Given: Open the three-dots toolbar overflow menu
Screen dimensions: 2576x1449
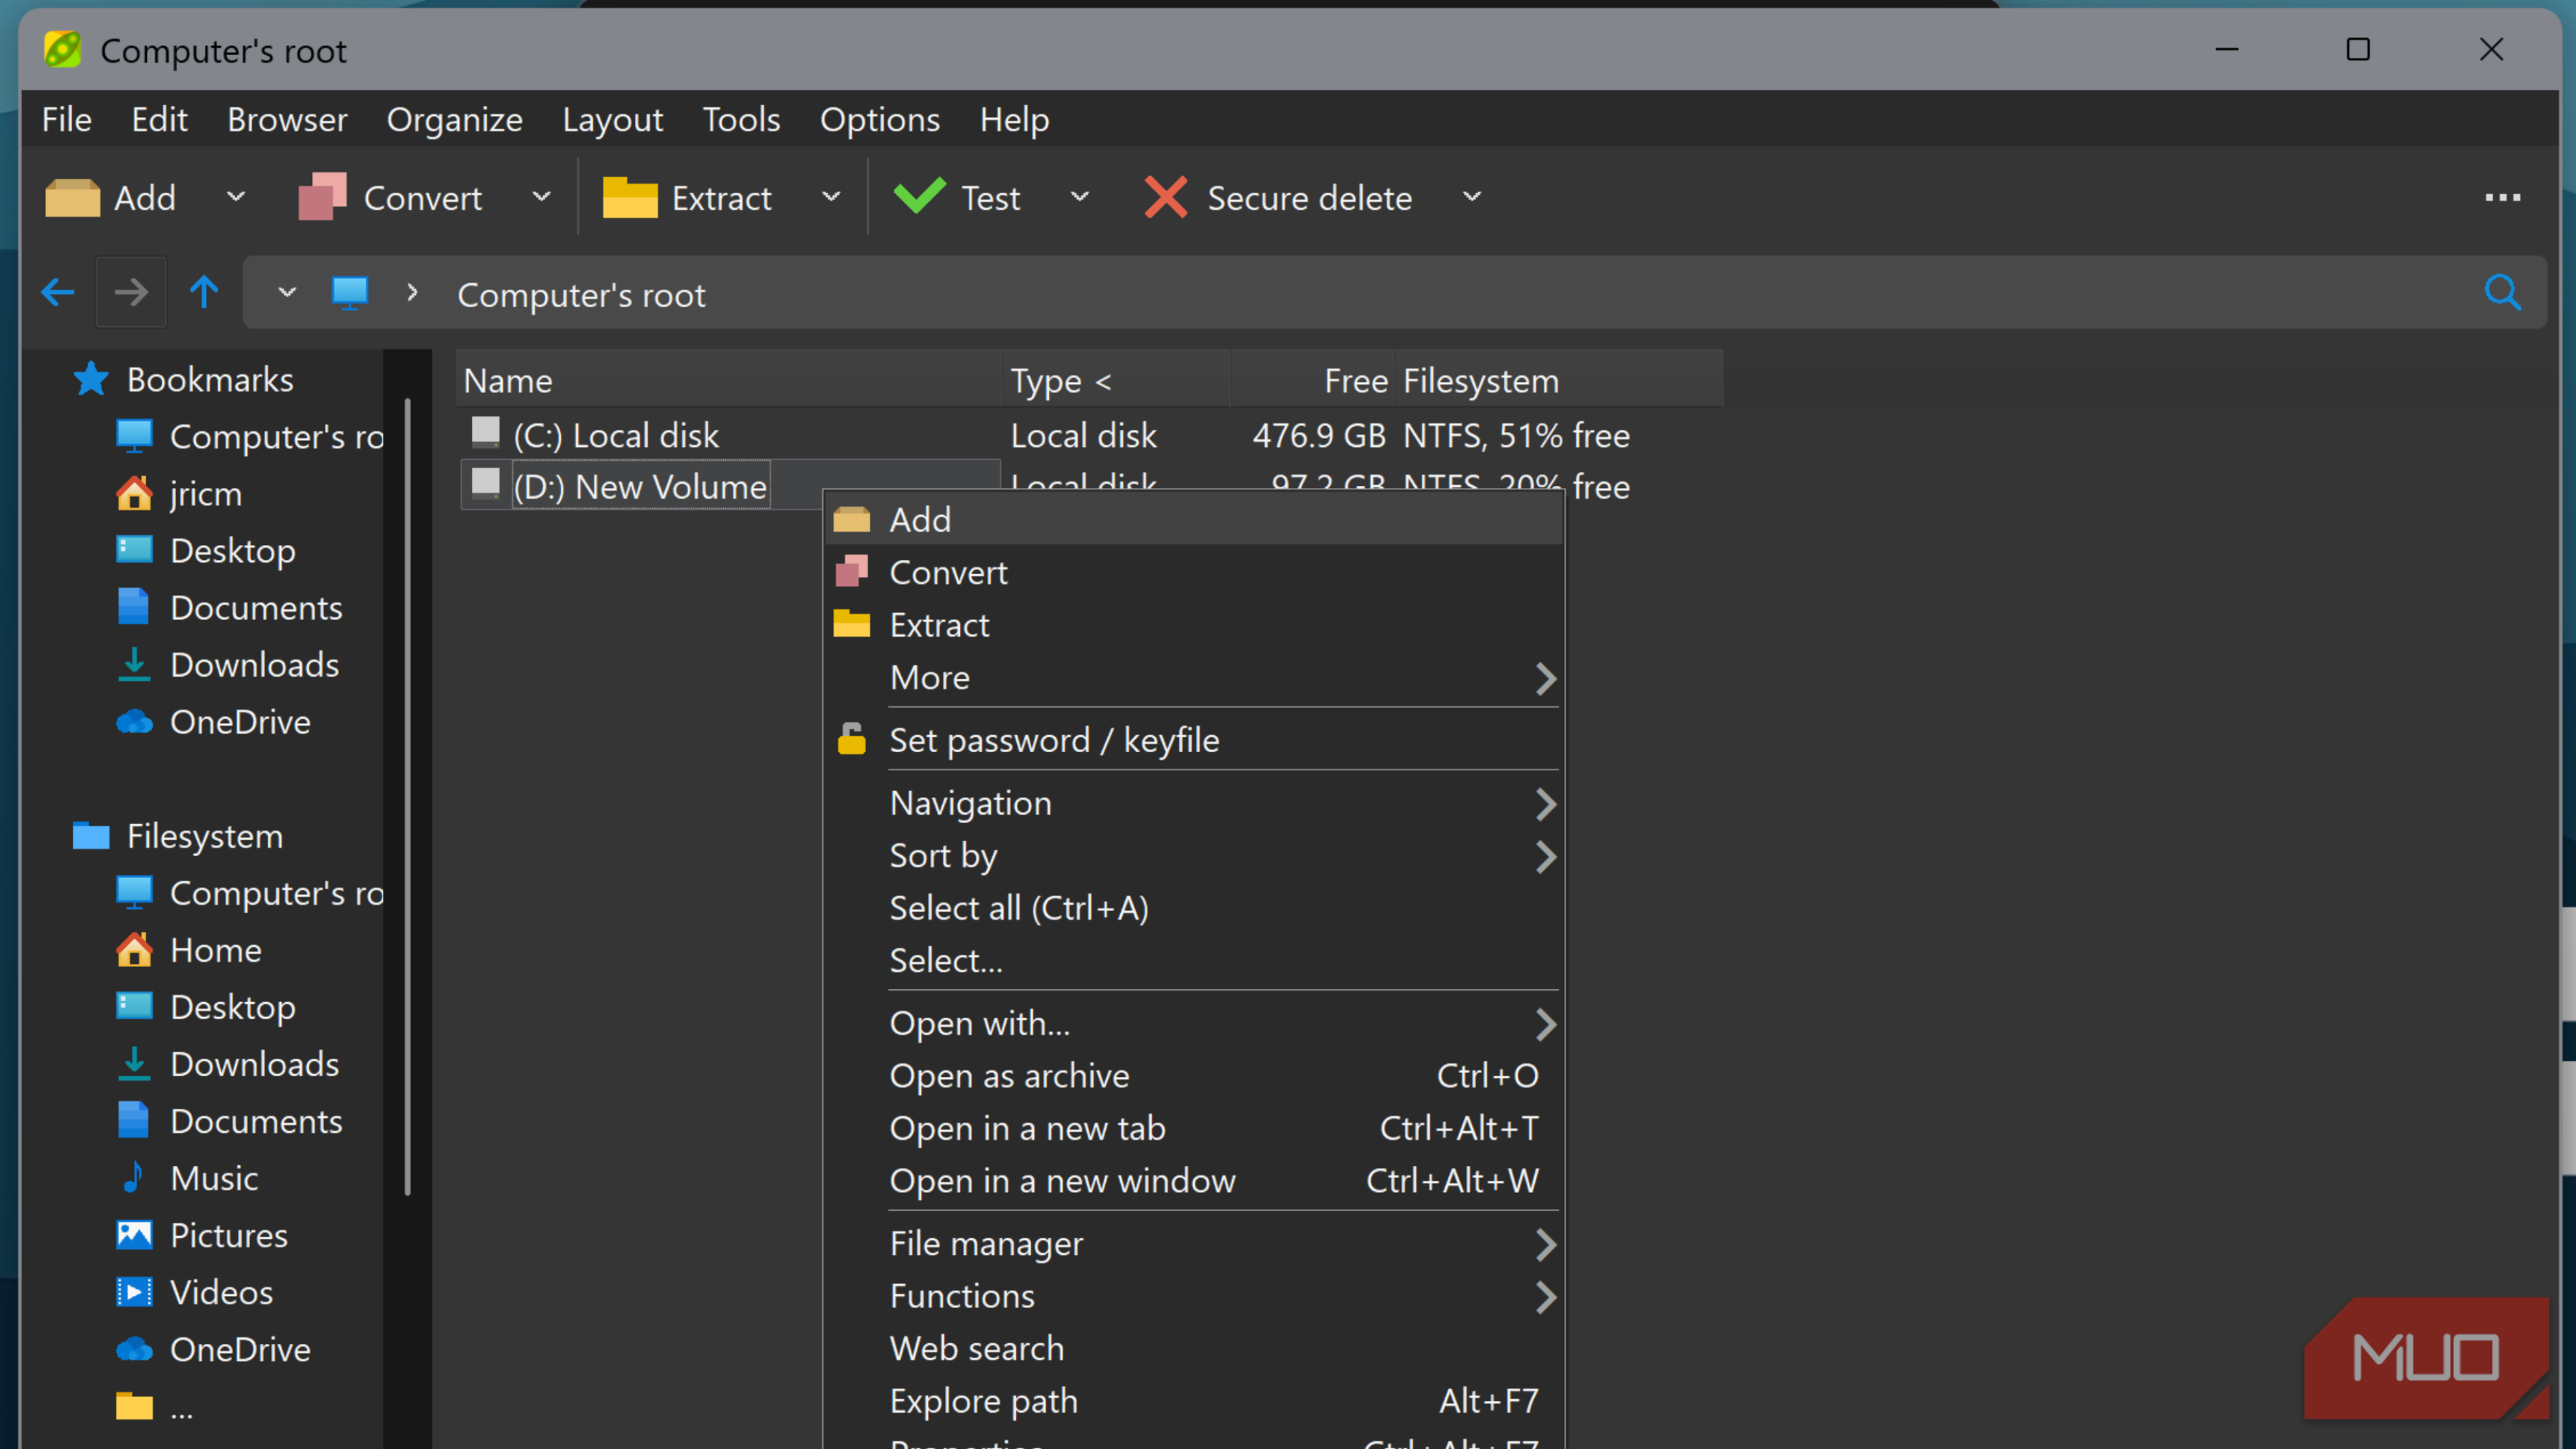Looking at the screenshot, I should 2502,197.
